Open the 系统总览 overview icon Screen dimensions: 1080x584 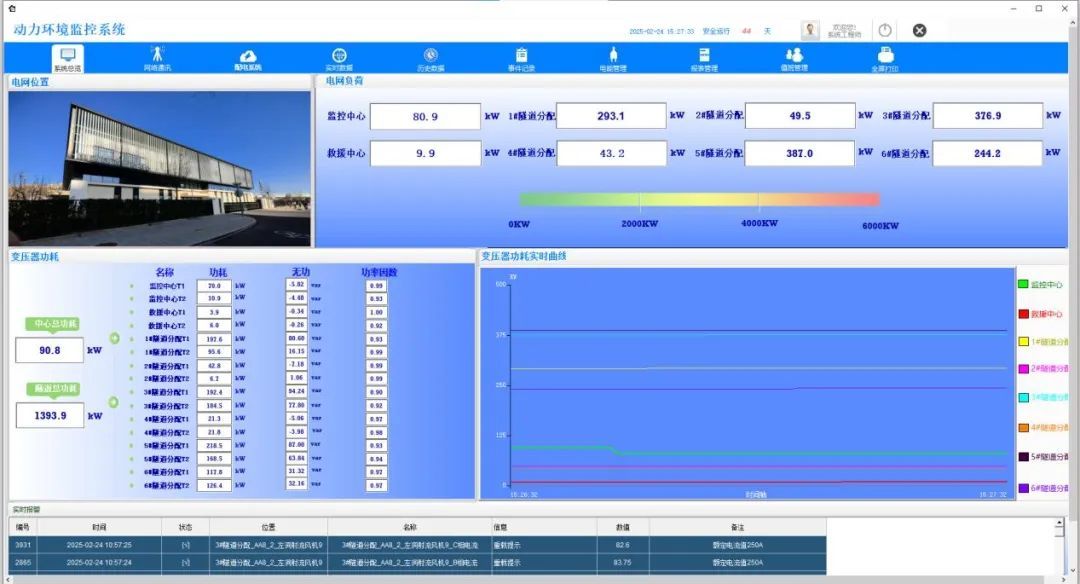click(x=67, y=58)
